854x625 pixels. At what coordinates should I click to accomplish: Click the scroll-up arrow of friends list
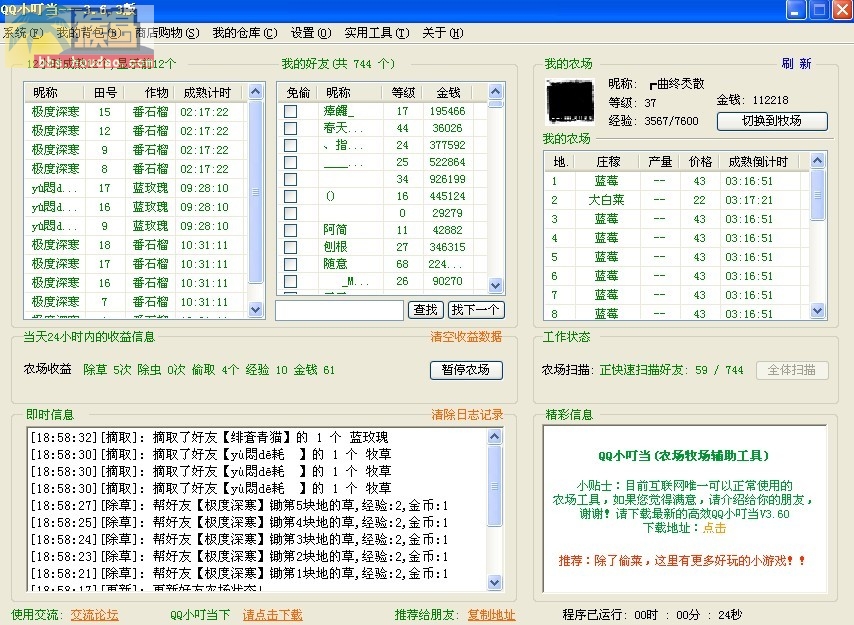pyautogui.click(x=495, y=91)
